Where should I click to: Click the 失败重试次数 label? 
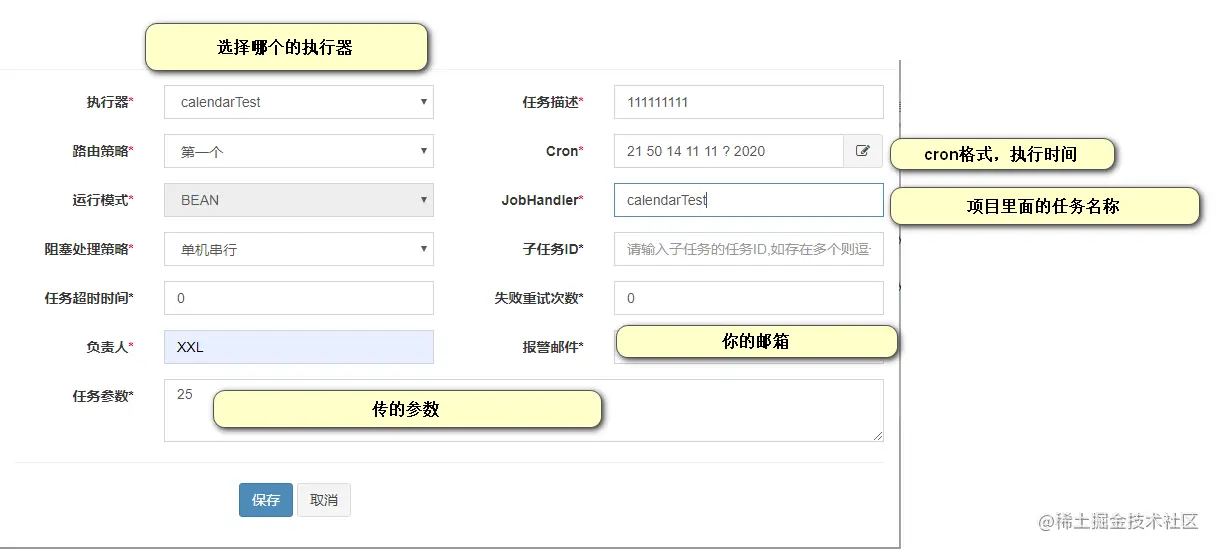coord(539,298)
